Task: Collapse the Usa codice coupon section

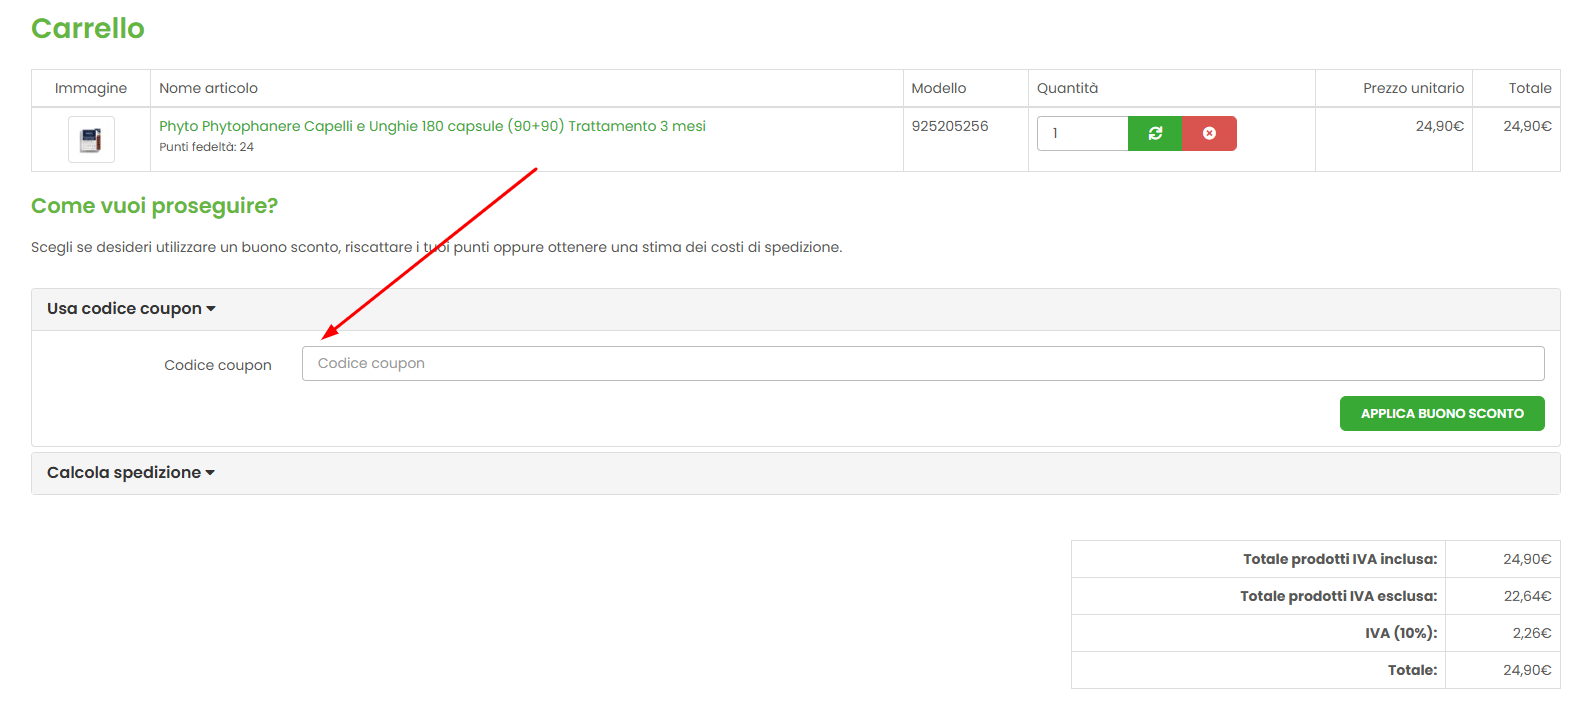Action: [131, 309]
